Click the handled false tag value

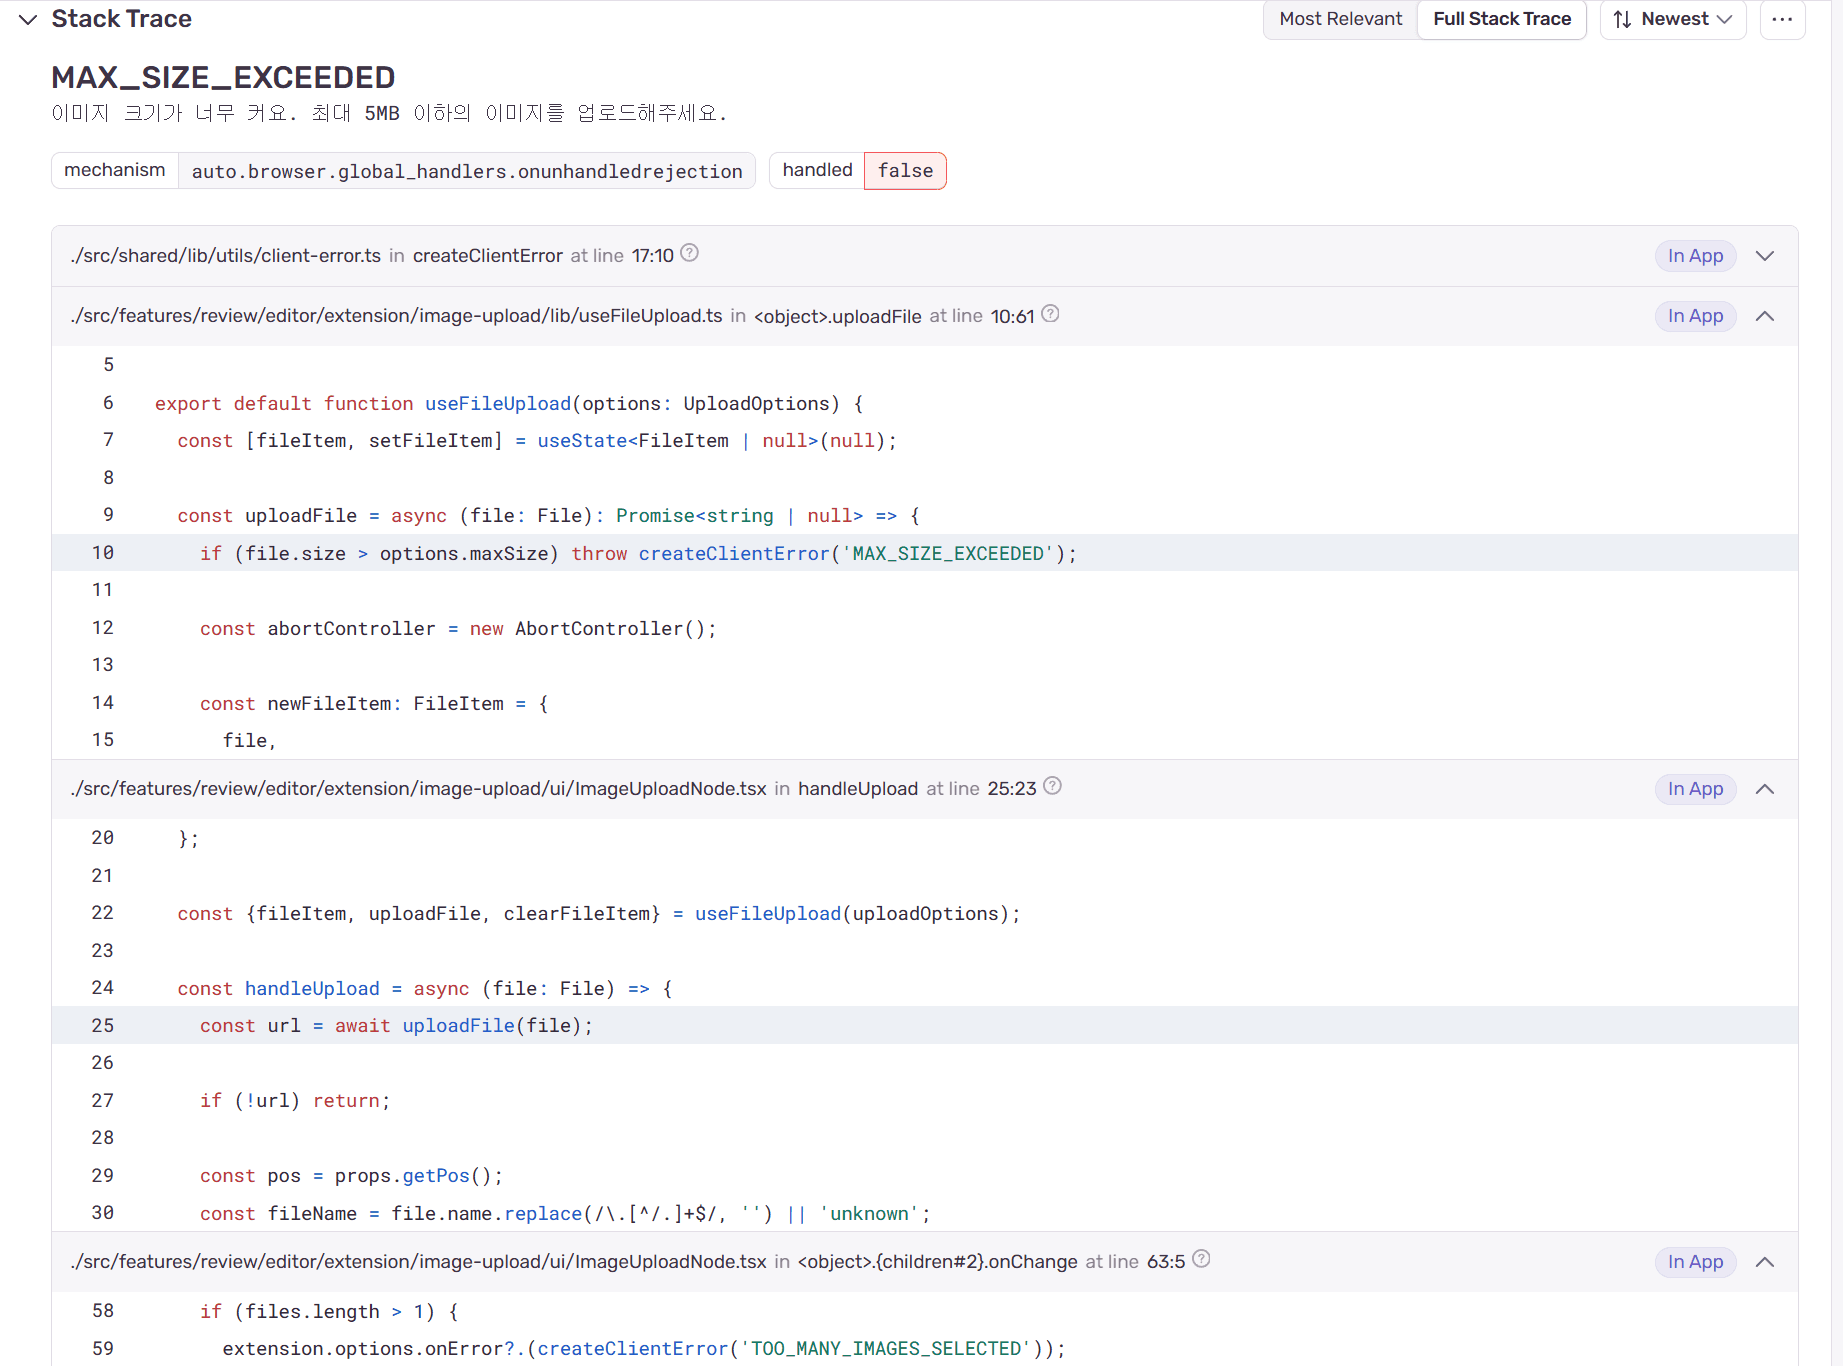pos(905,171)
